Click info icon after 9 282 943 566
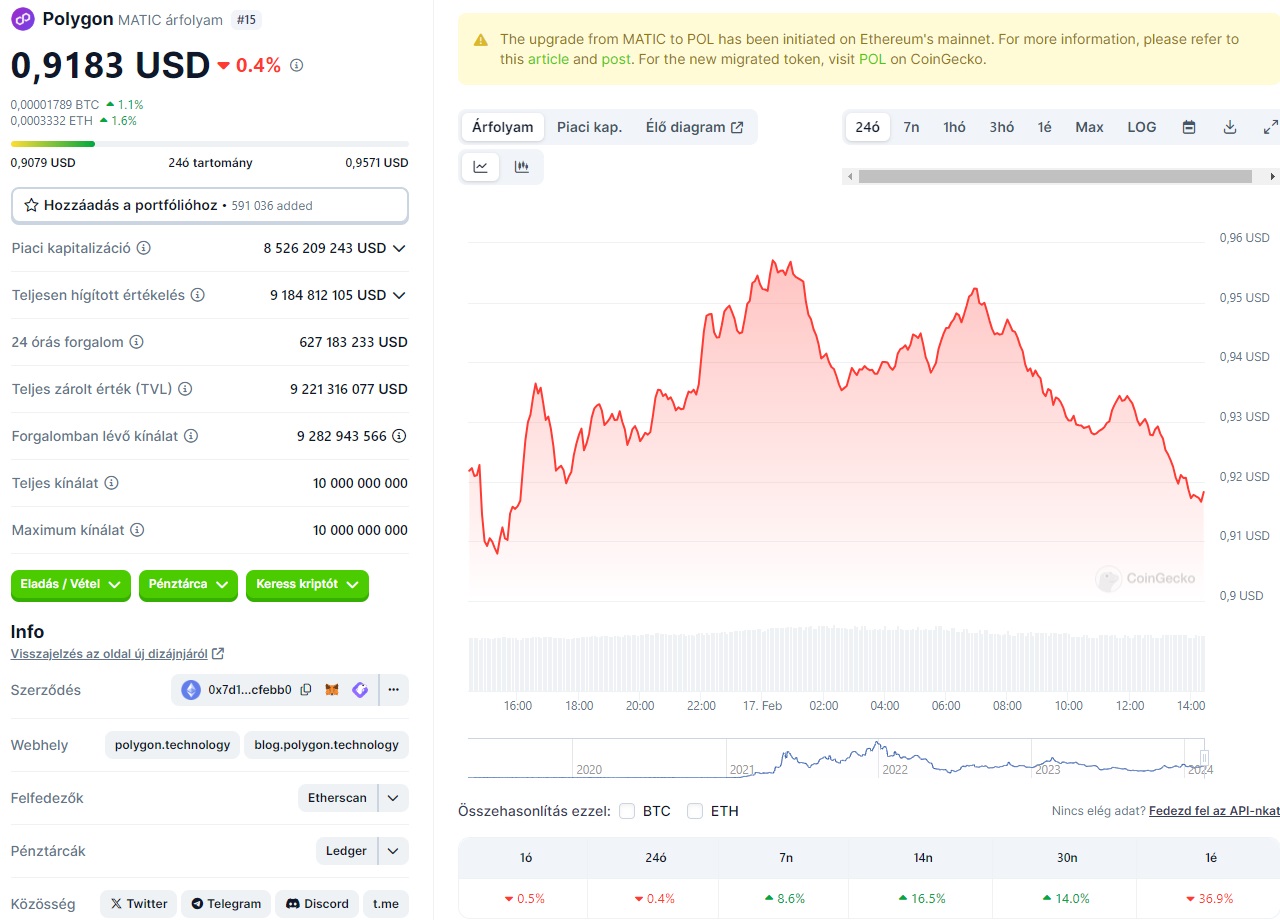Image resolution: width=1280 pixels, height=920 pixels. (399, 436)
